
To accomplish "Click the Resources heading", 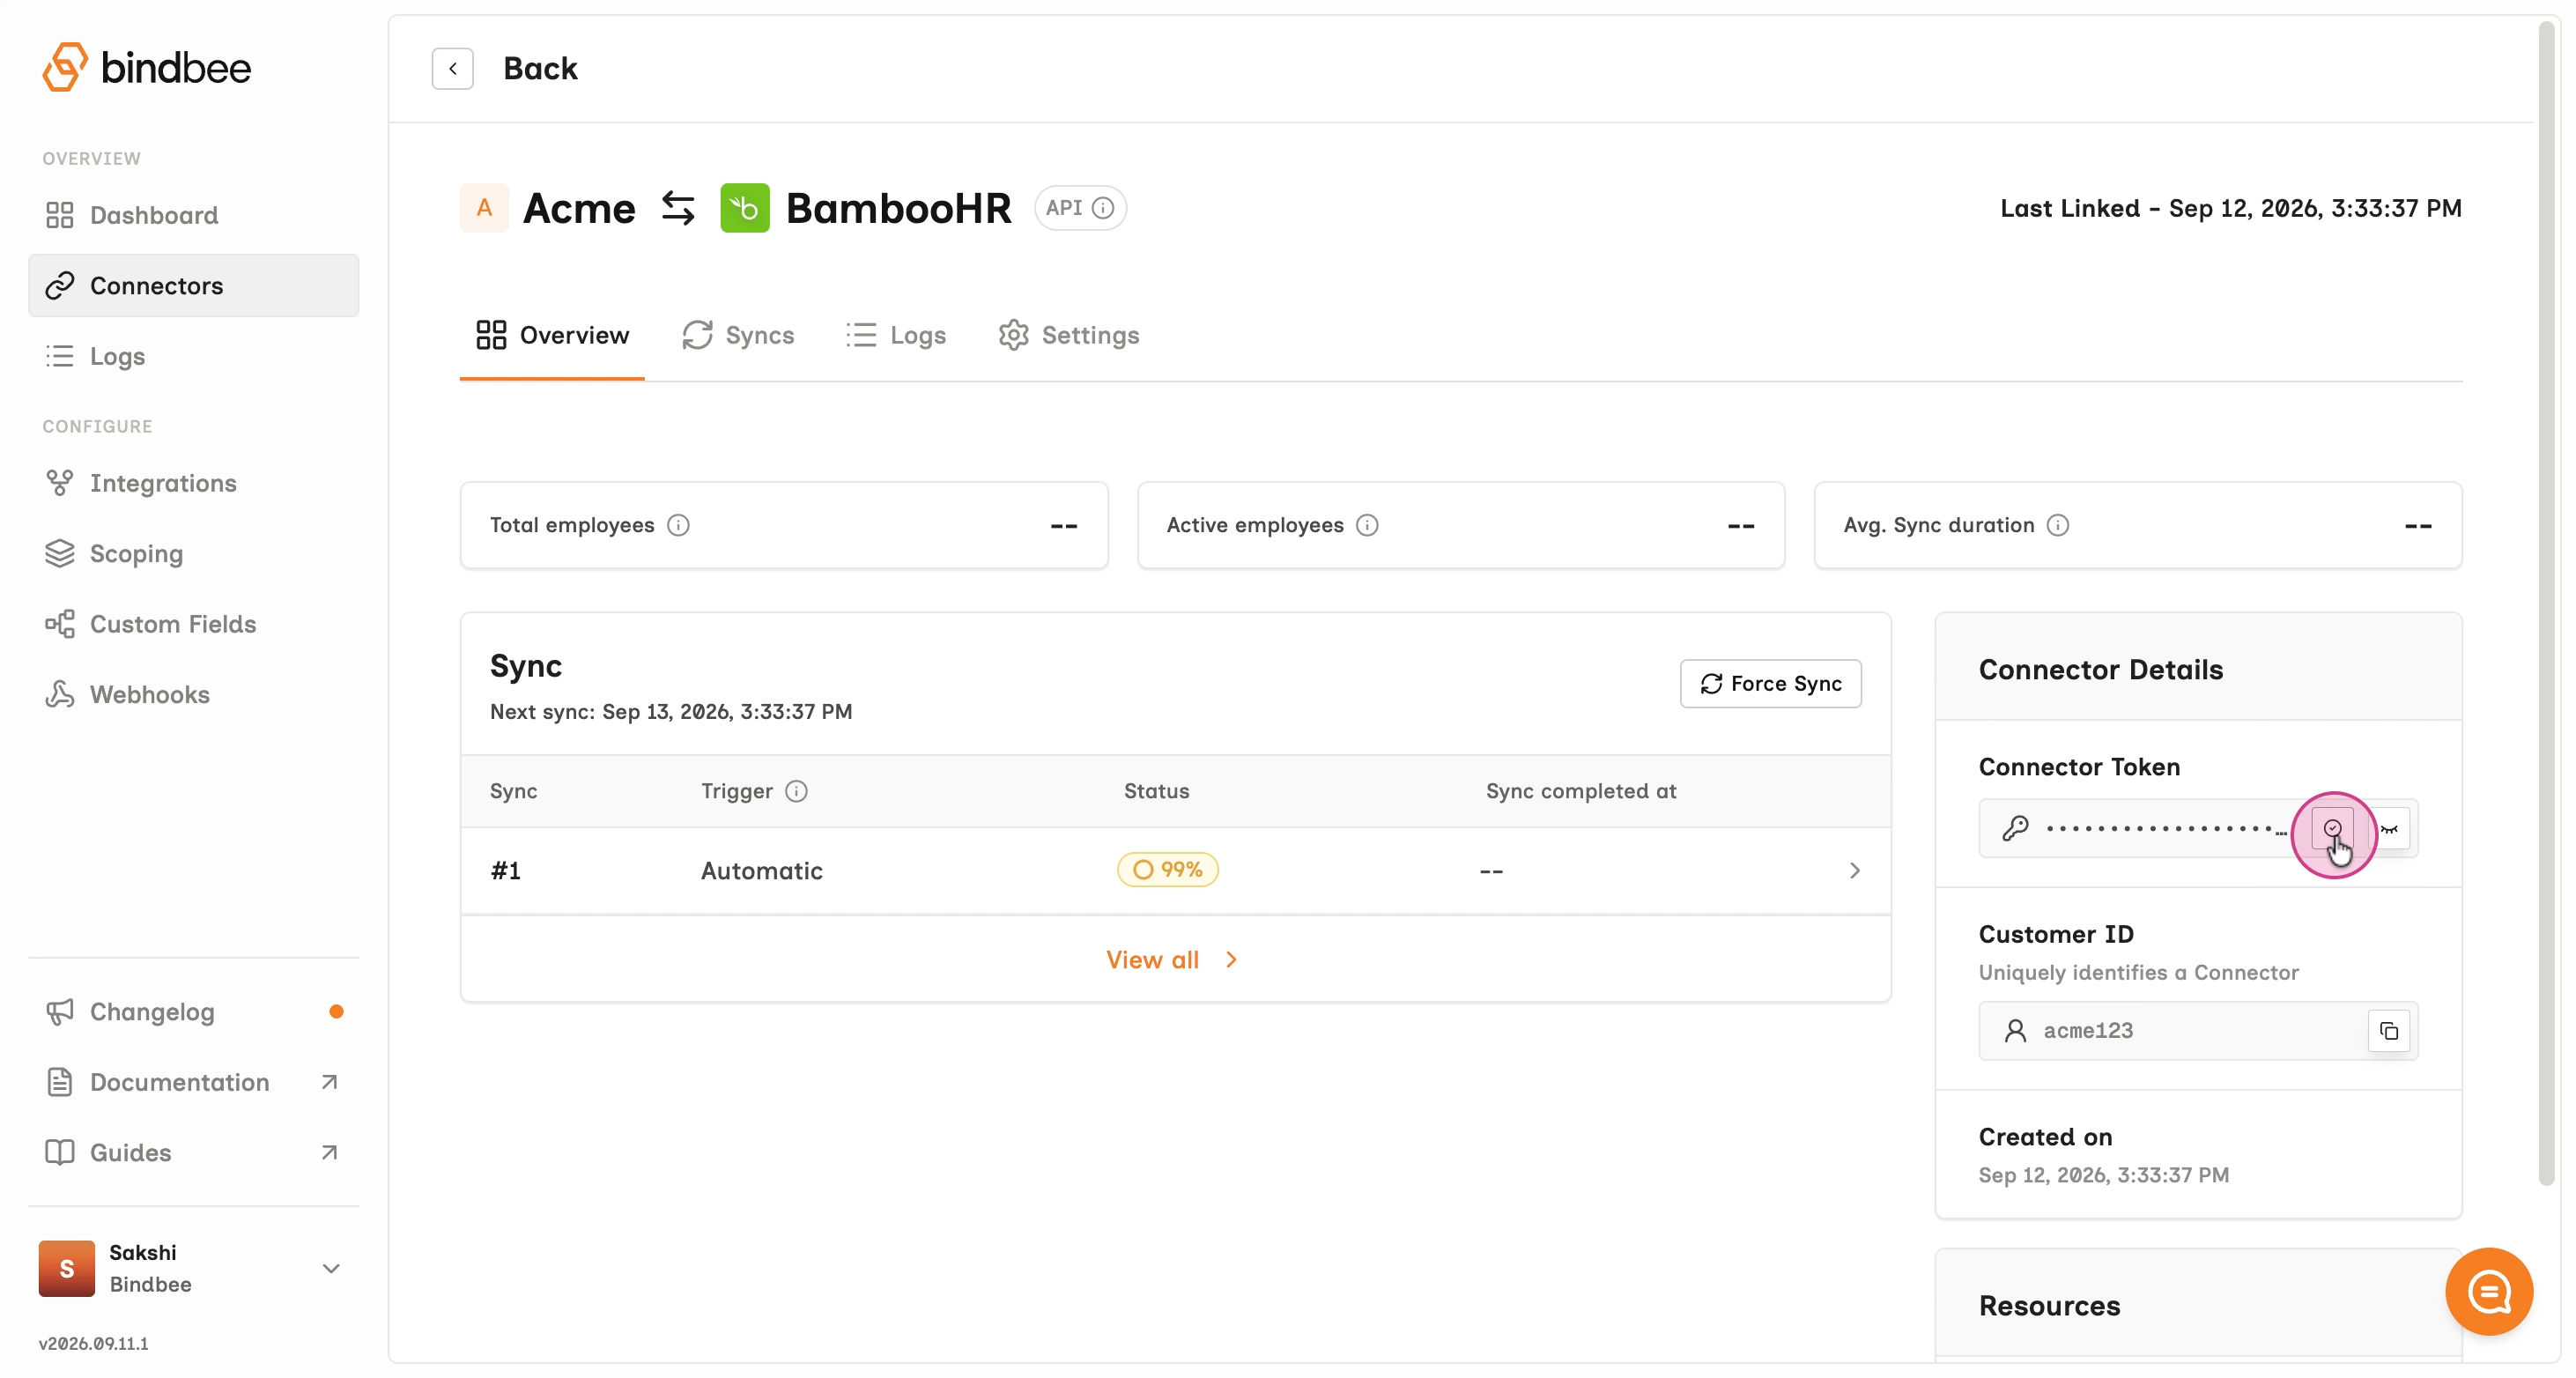I will (2050, 1306).
